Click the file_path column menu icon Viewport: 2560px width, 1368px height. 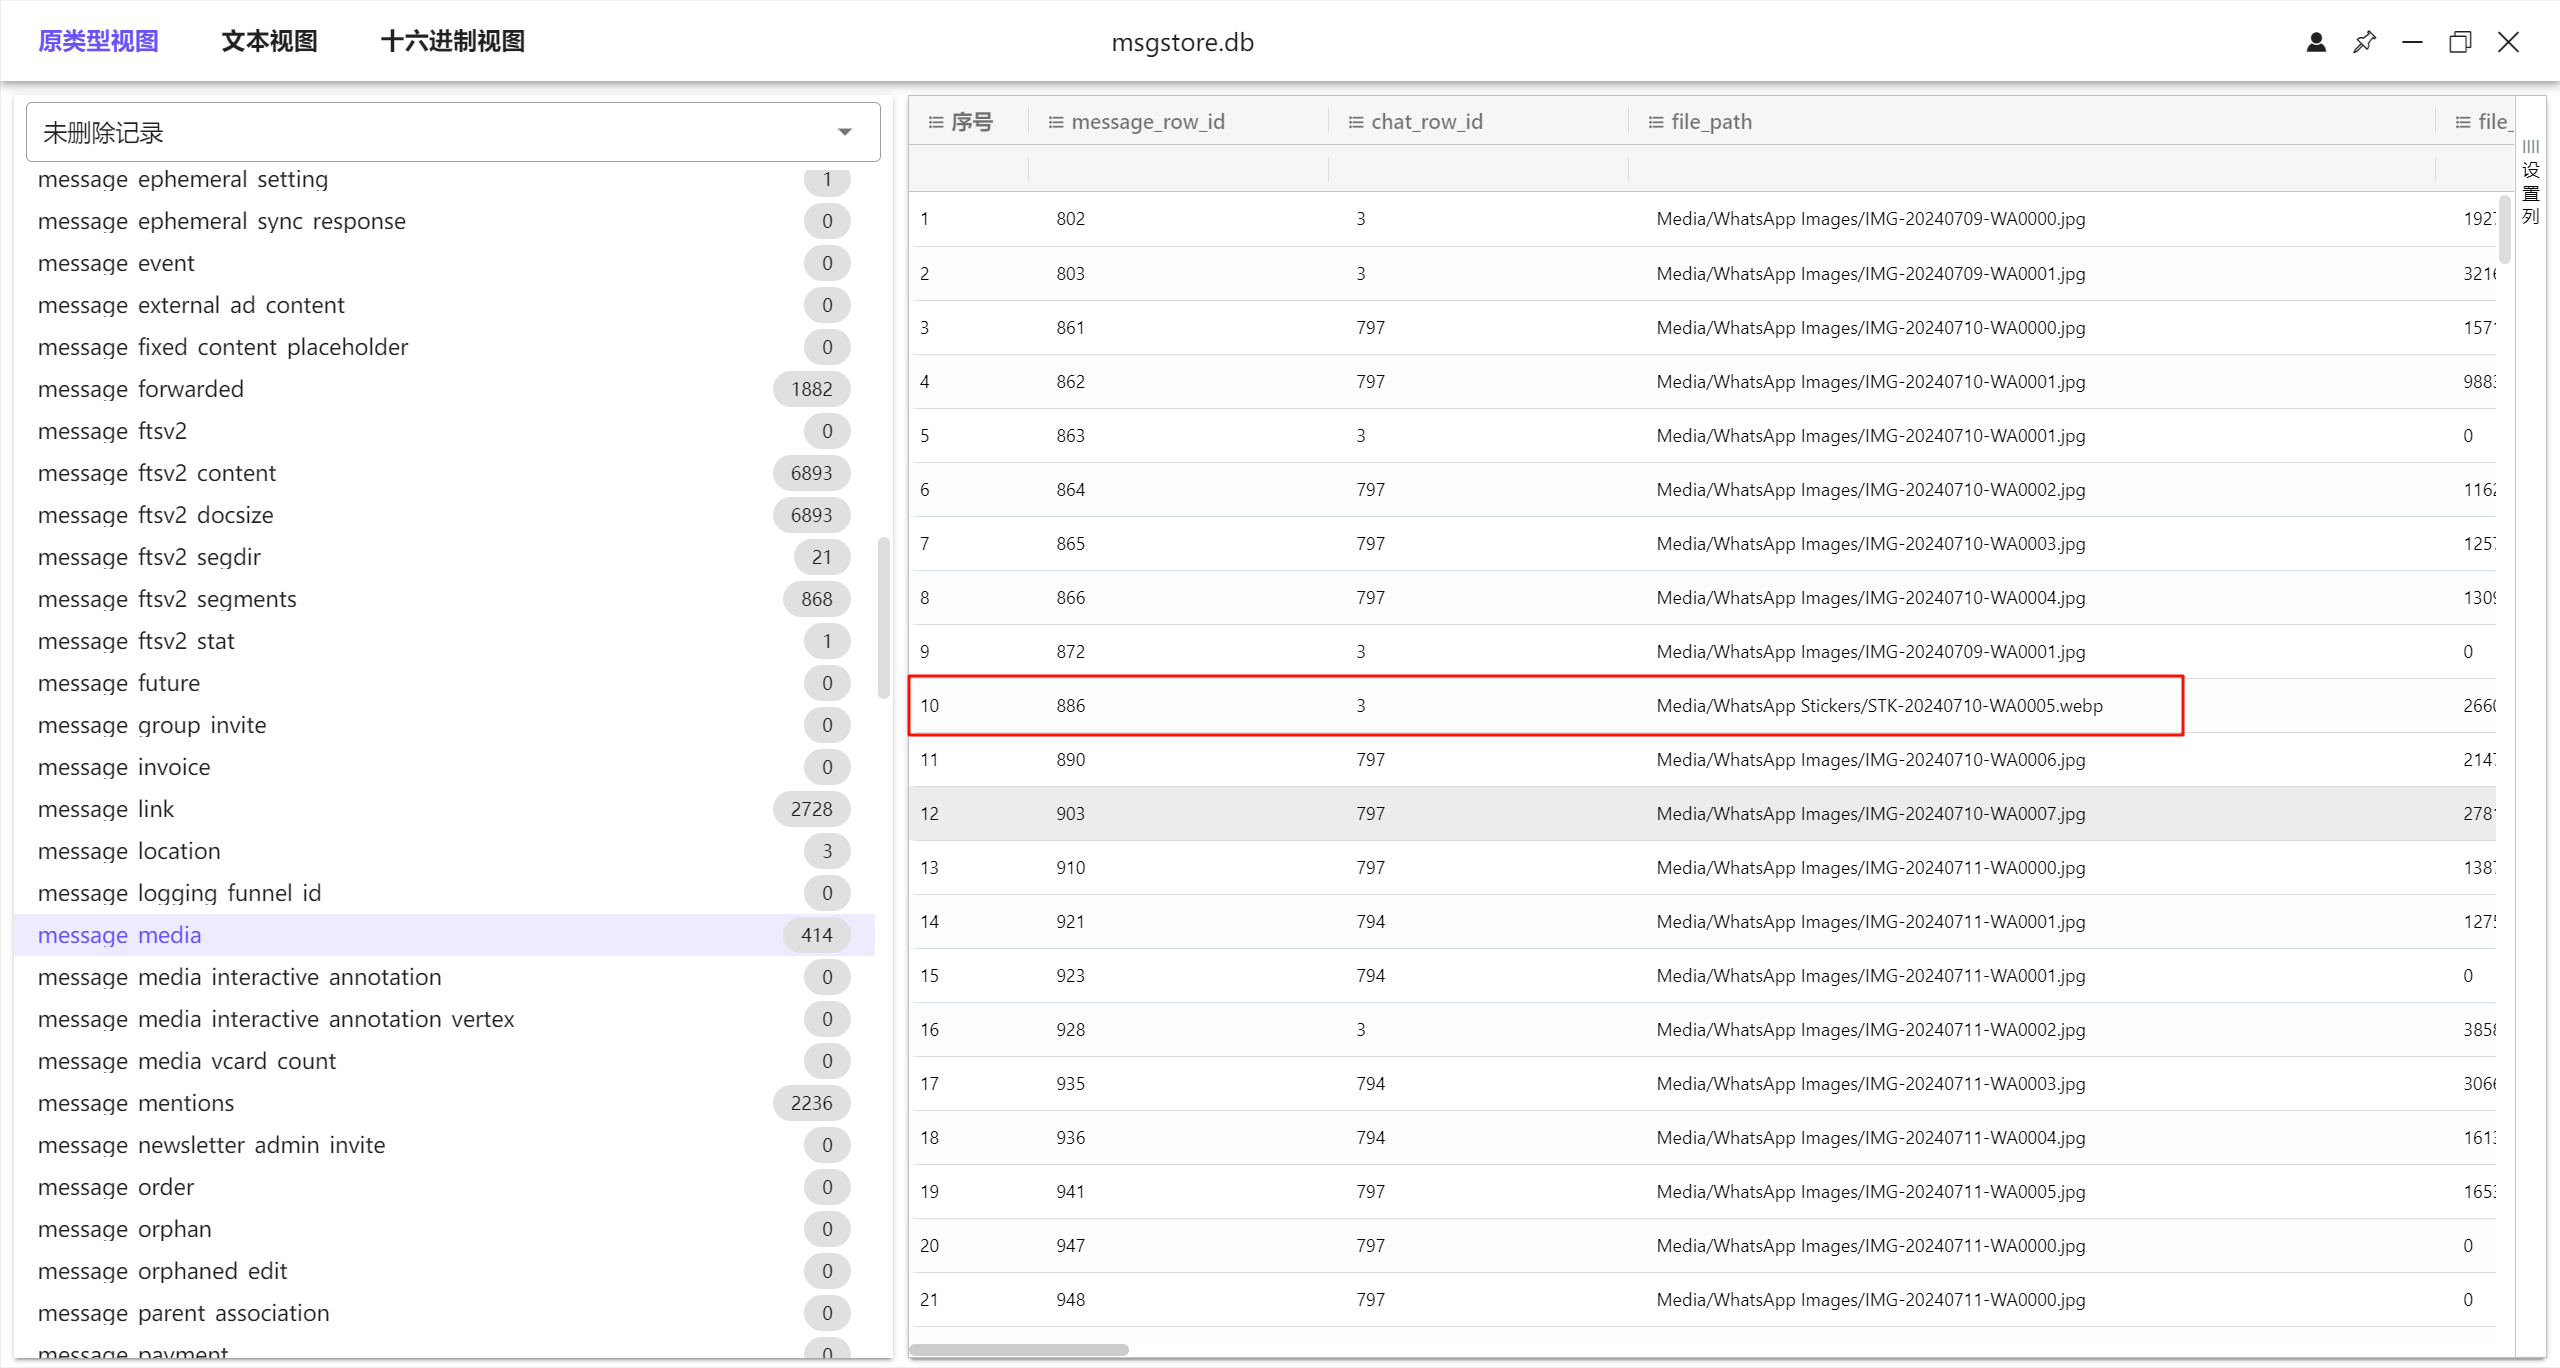pyautogui.click(x=1656, y=122)
